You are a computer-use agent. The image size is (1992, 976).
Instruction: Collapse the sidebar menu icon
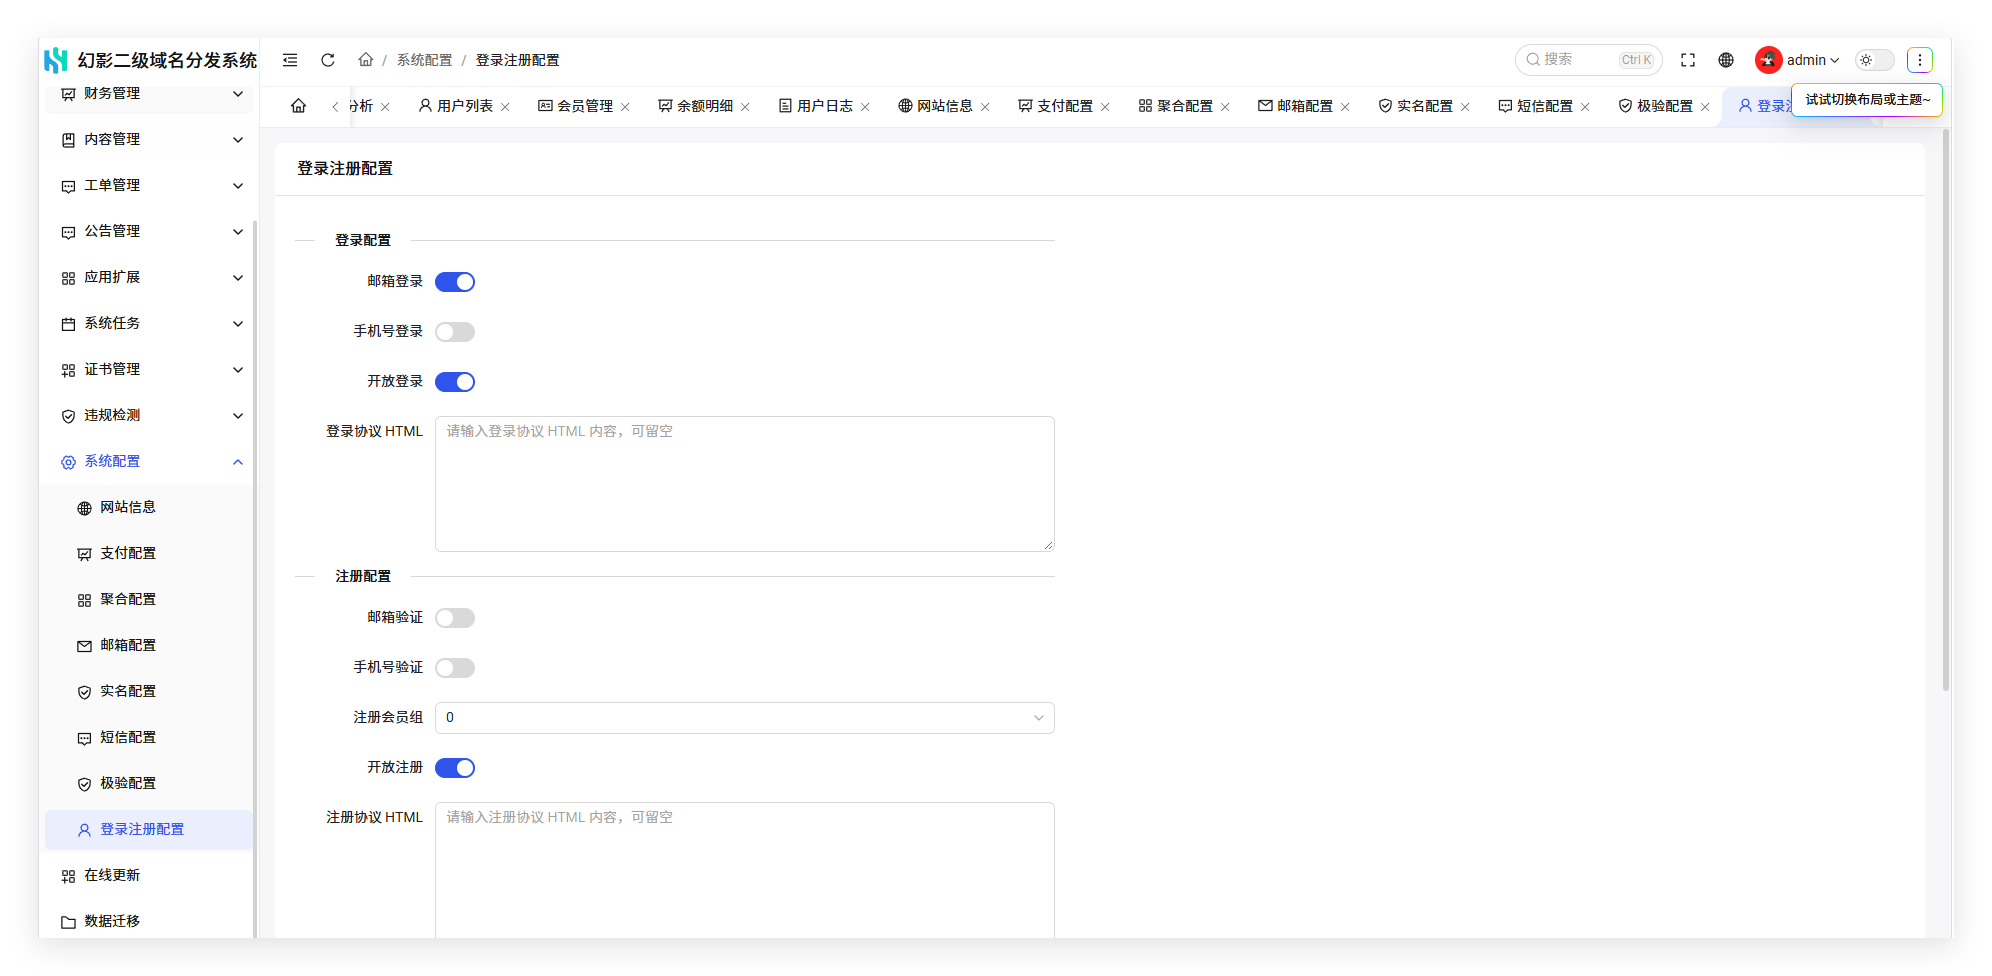click(290, 60)
